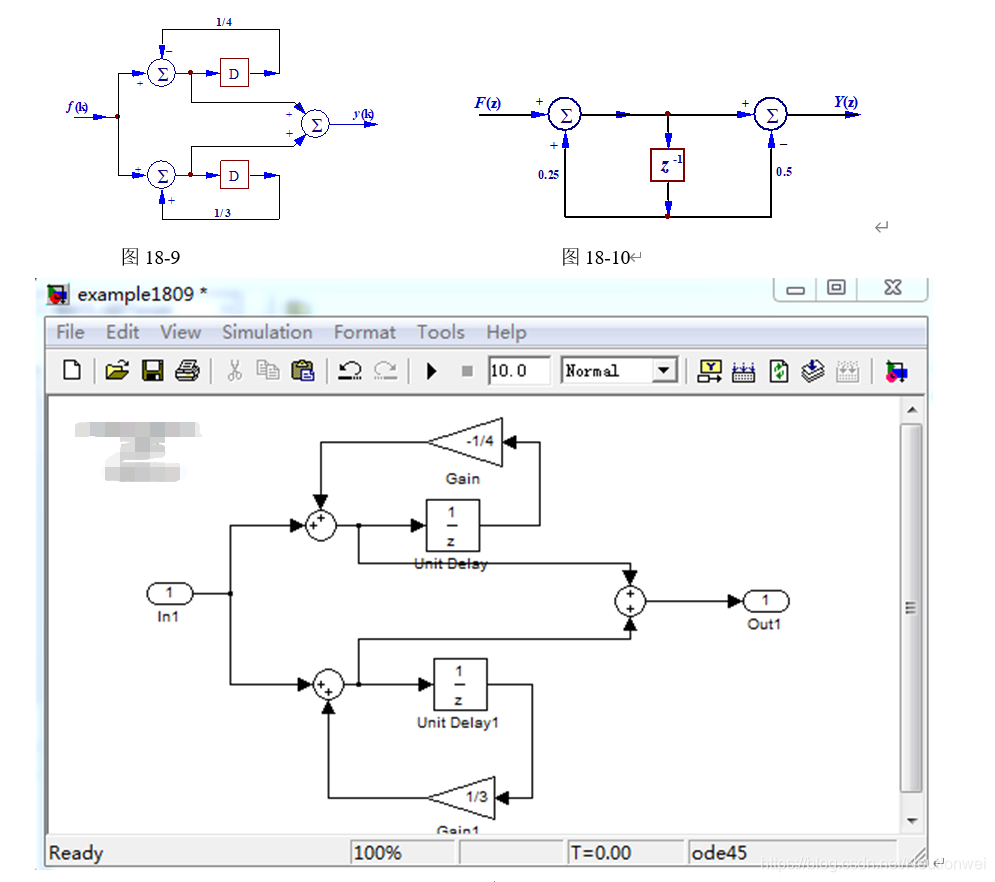Undo the last action
995x882 pixels.
350,370
